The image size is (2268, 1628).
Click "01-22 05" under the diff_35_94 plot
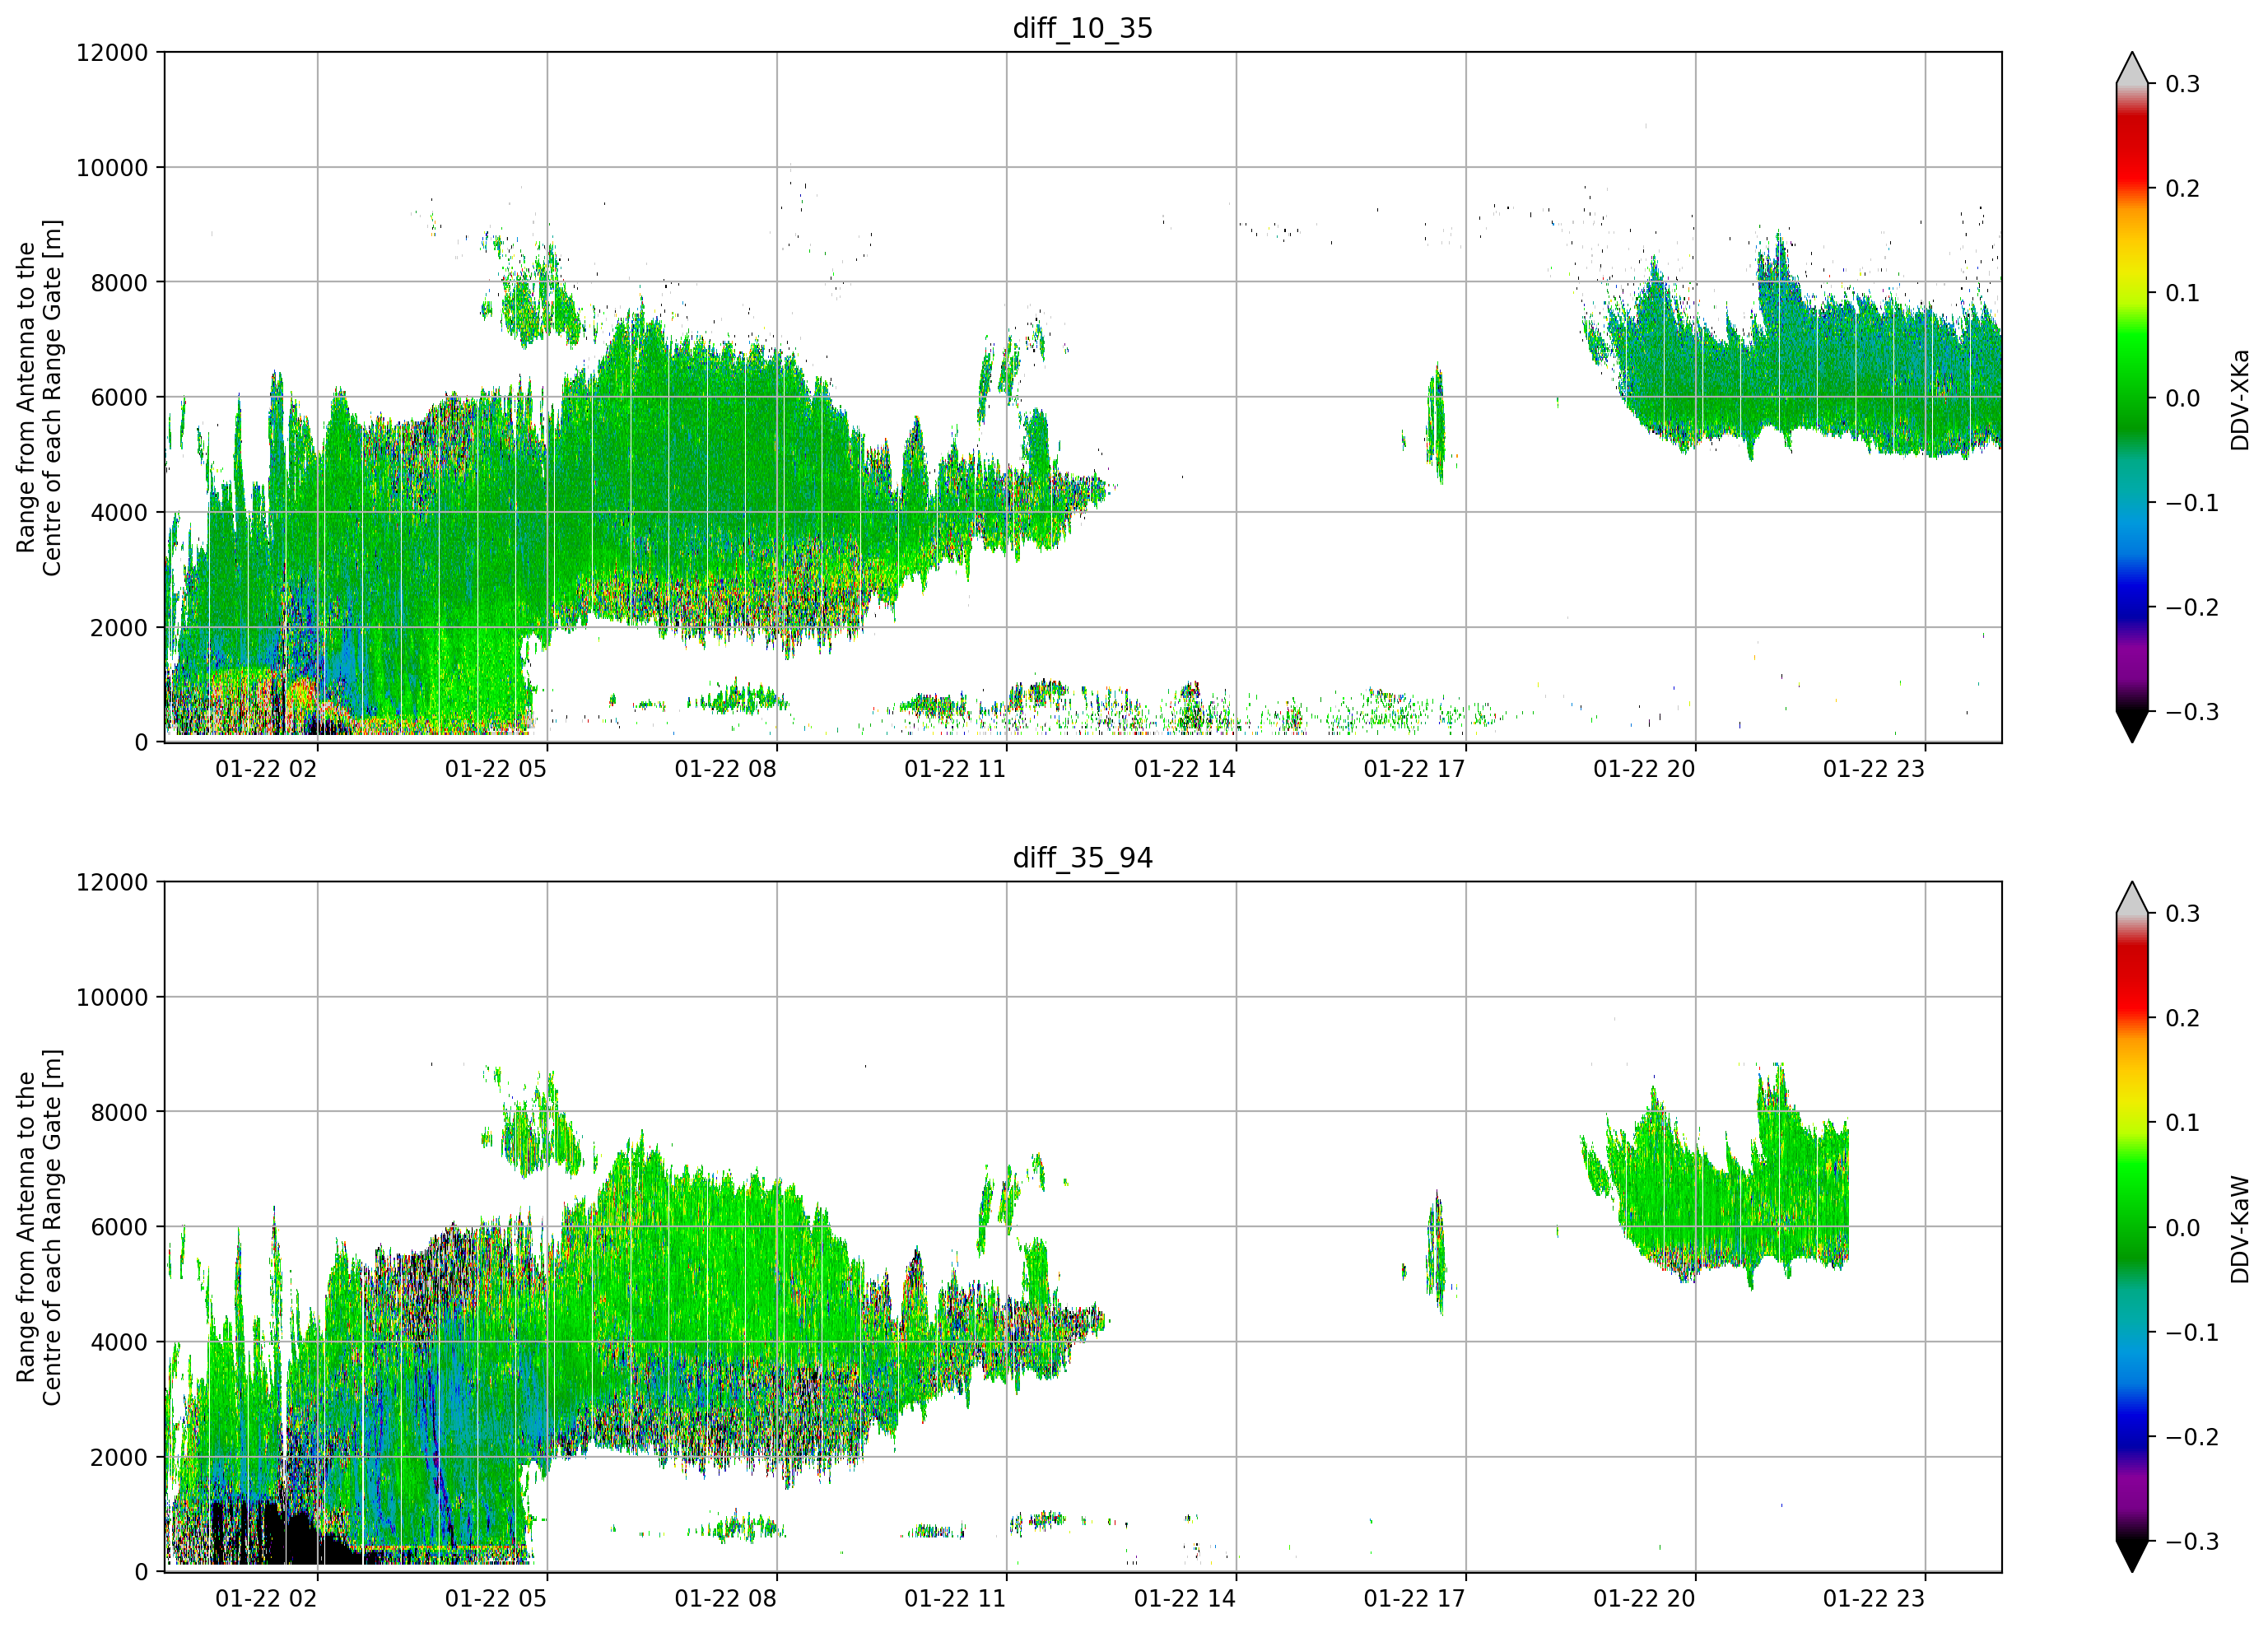click(x=496, y=1599)
